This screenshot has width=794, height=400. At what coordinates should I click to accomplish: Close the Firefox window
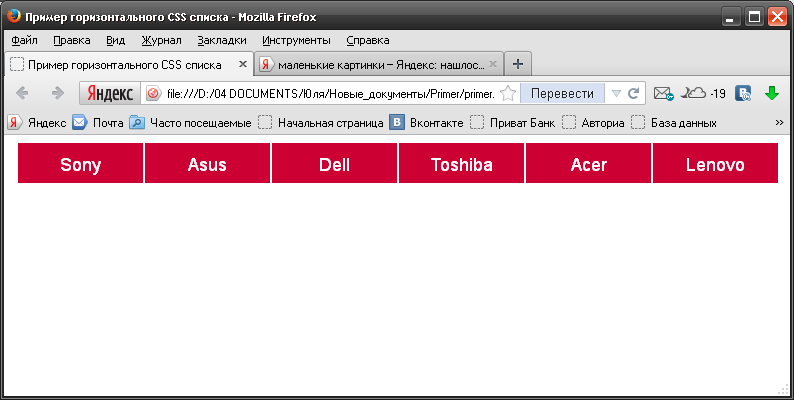(x=777, y=17)
